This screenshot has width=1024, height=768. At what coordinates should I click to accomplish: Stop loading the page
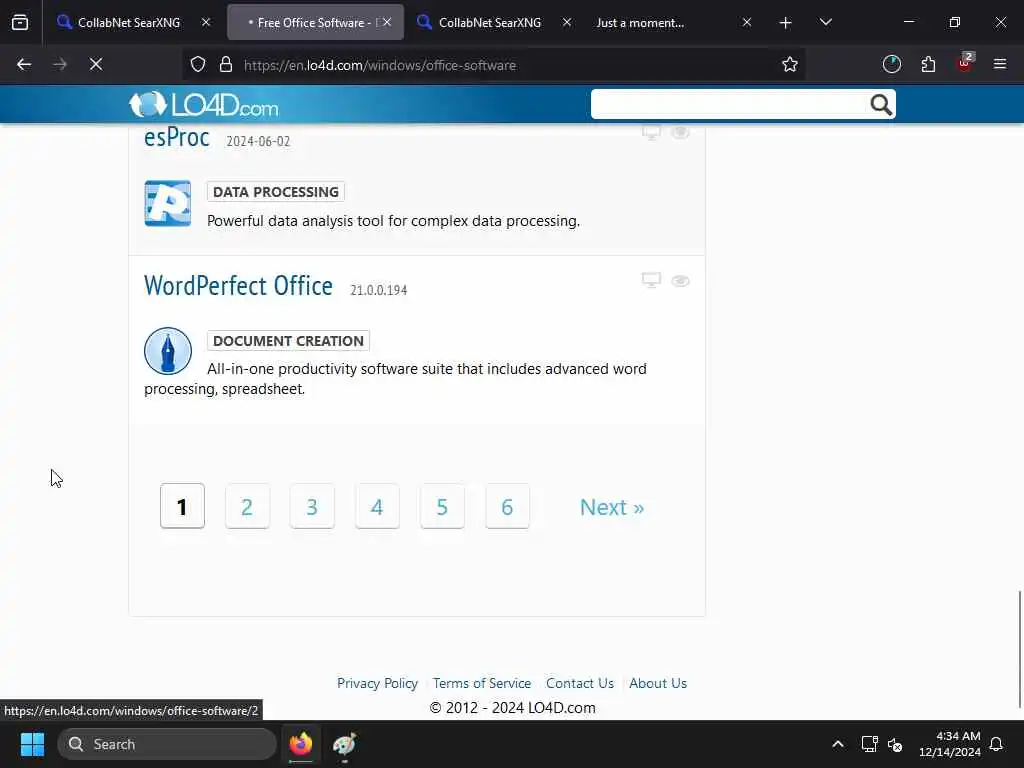[96, 65]
